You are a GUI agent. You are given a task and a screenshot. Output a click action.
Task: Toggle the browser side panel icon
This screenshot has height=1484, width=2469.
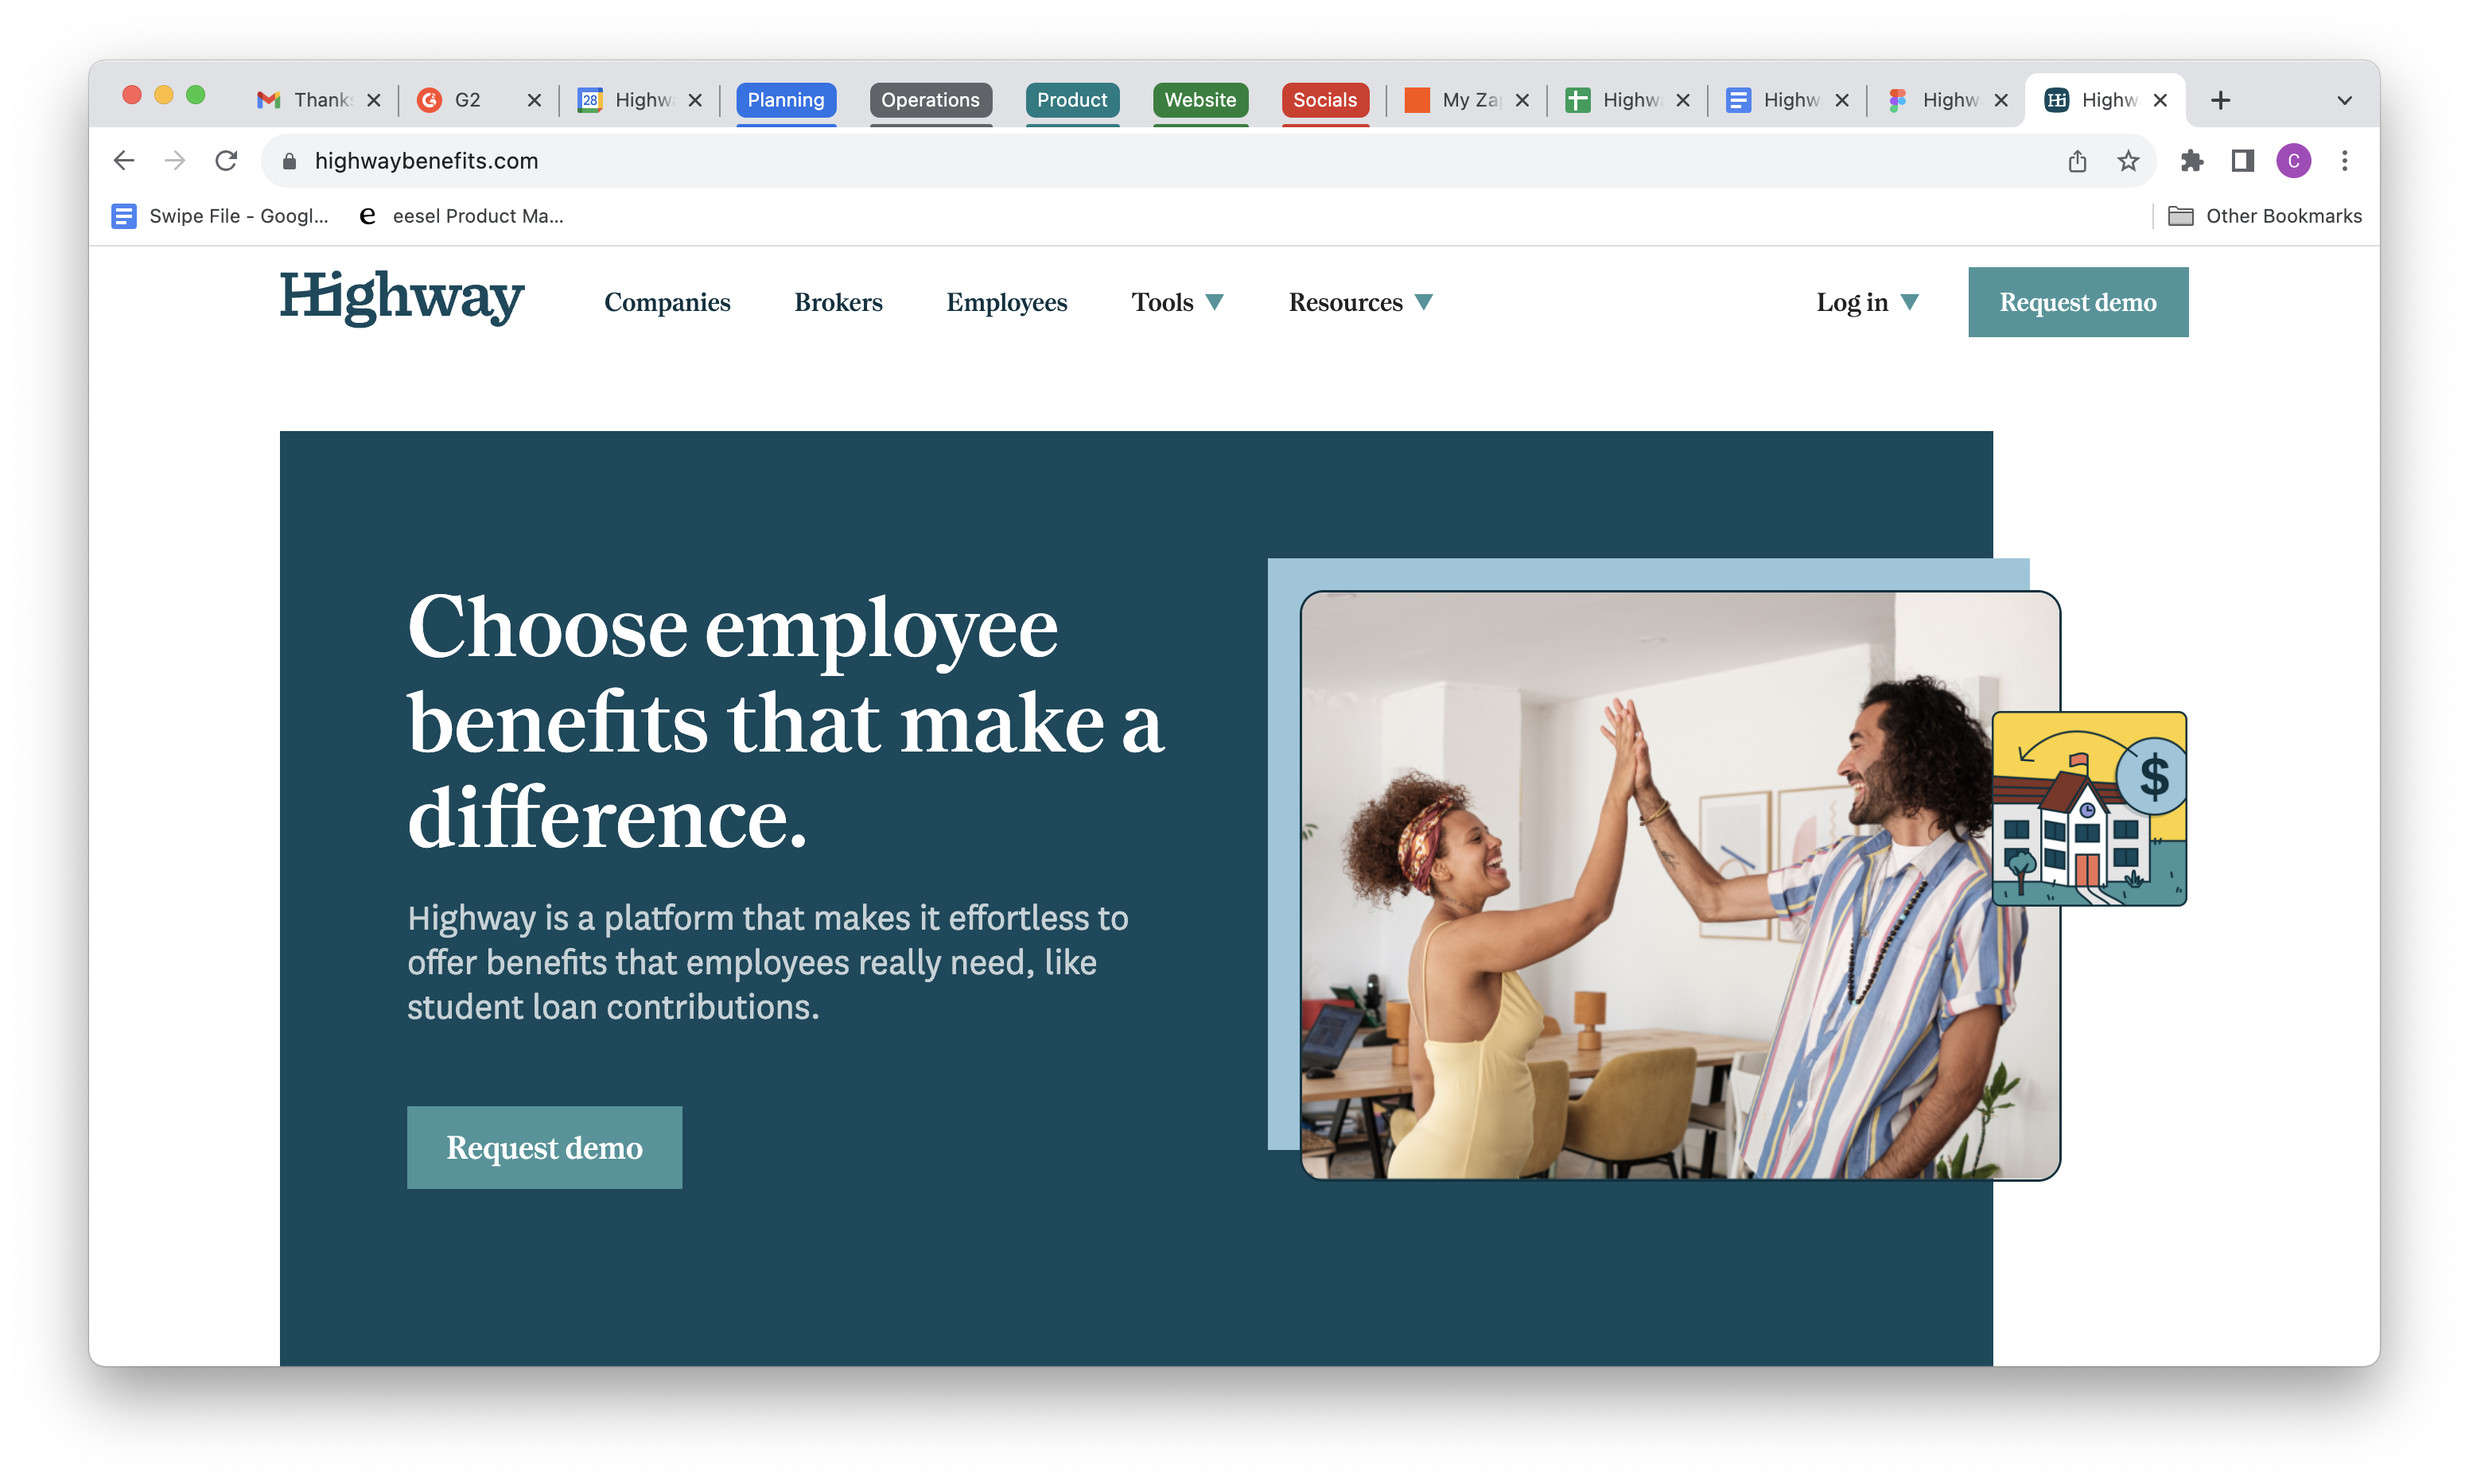[x=2242, y=160]
